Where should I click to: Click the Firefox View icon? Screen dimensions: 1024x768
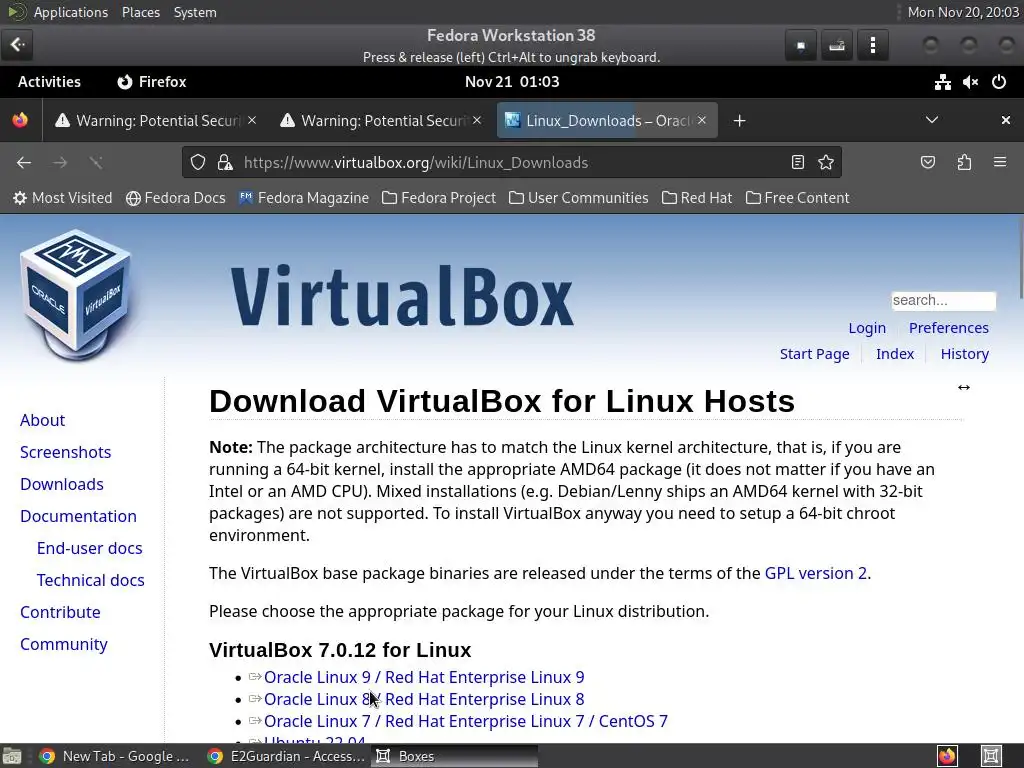[20, 120]
